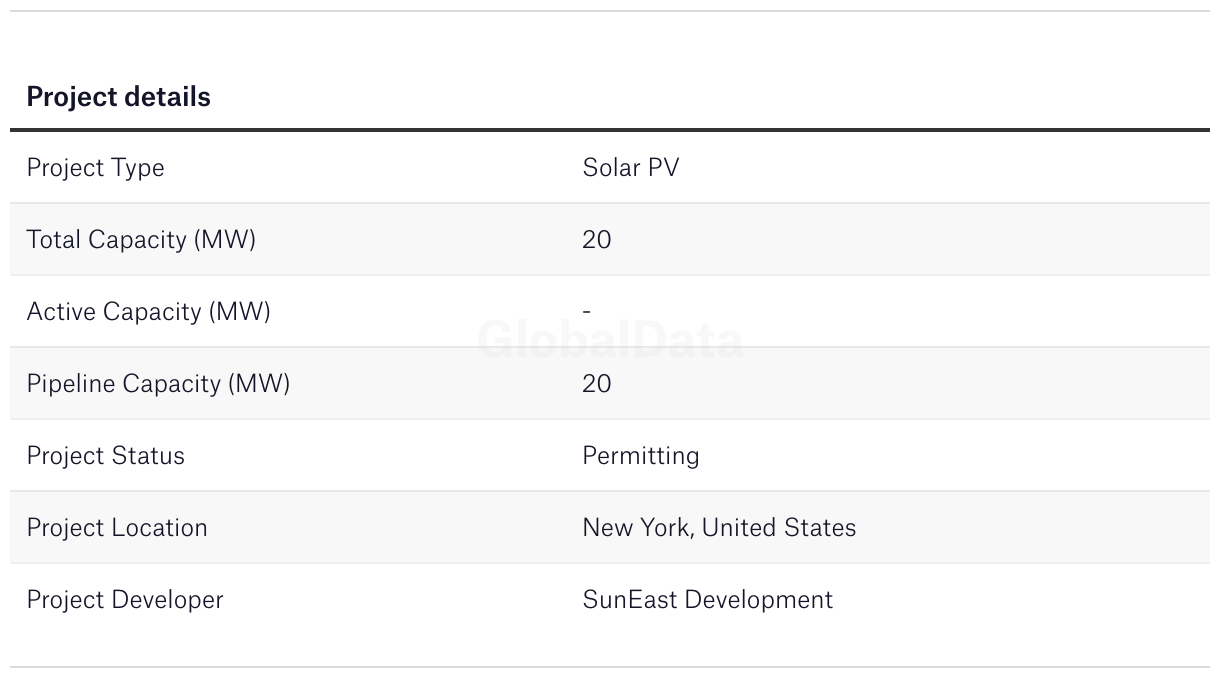Screen dimensions: 1220x678
Task: Click the 20 value beside Total Capacity
Action: tap(596, 240)
